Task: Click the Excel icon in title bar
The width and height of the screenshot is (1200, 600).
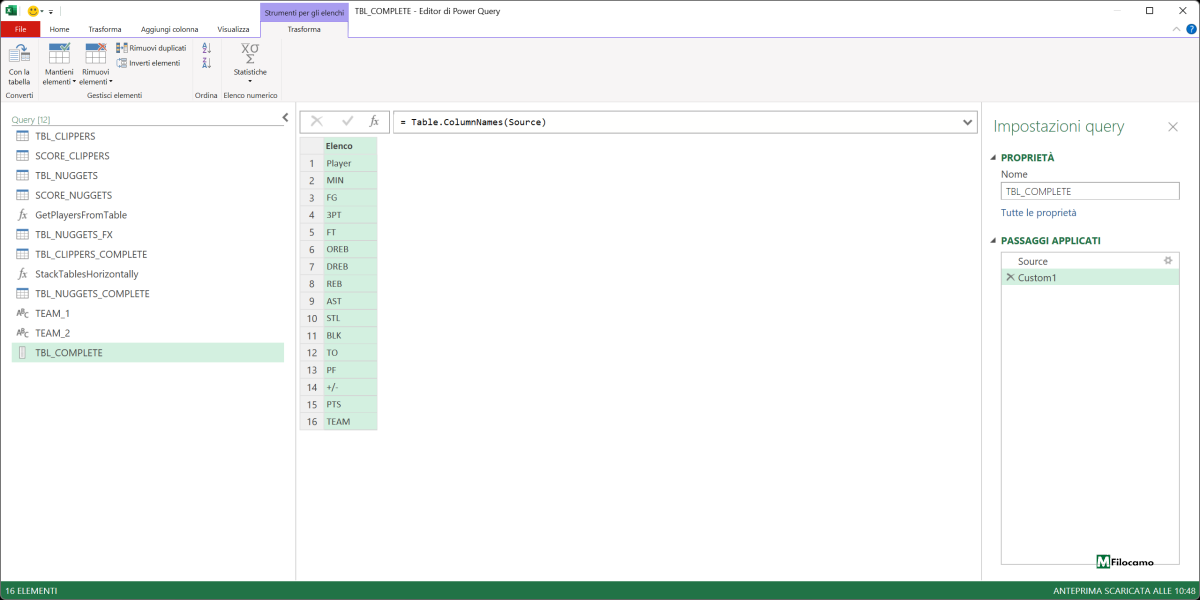Action: 12,11
